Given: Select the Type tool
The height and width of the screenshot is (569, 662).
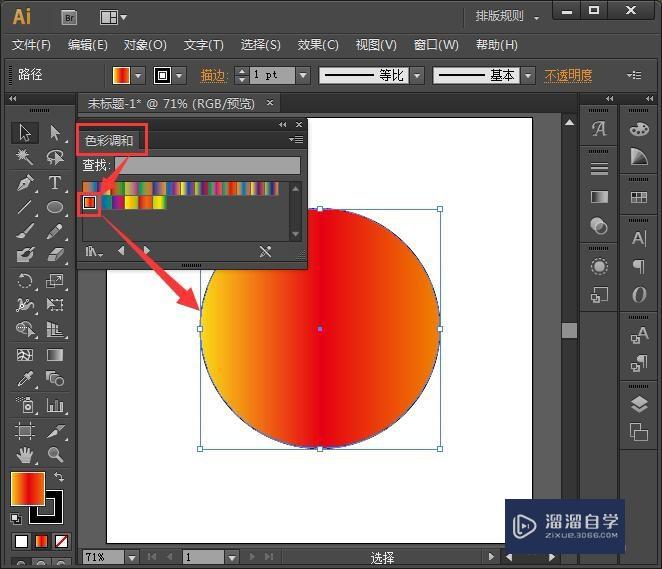Looking at the screenshot, I should [x=55, y=183].
